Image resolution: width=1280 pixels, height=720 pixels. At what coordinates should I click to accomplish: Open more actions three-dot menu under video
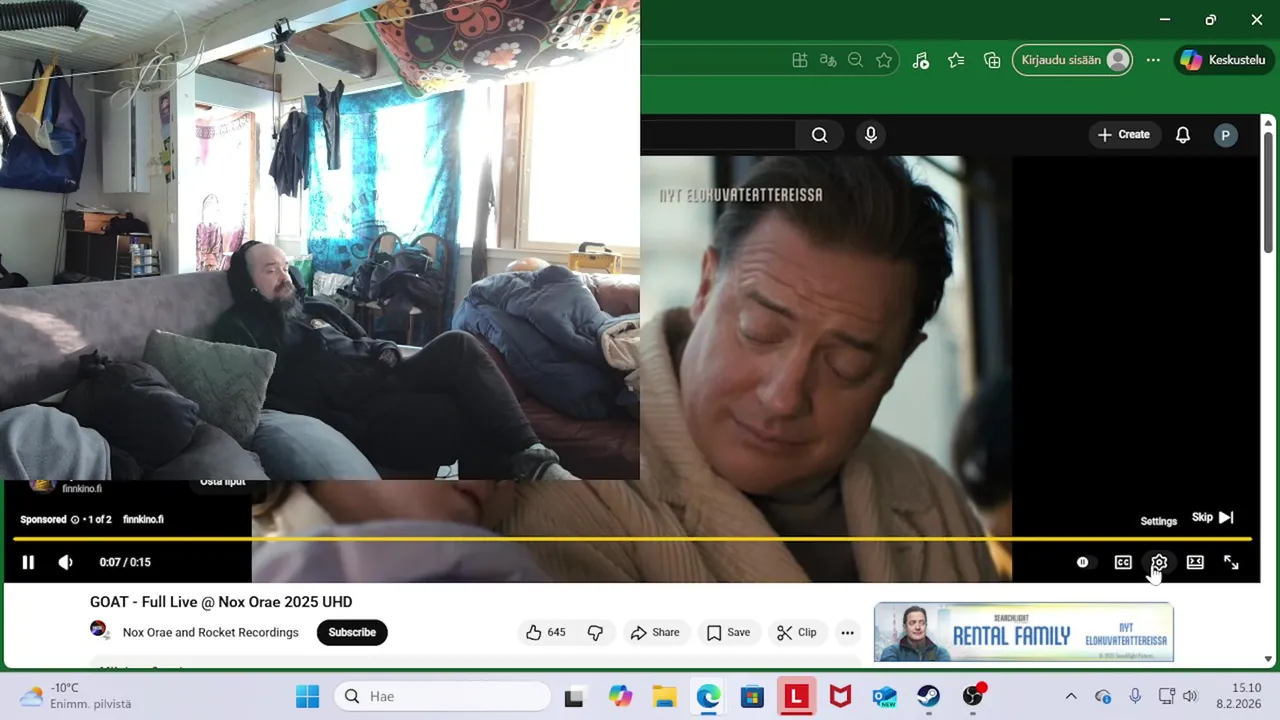(847, 632)
